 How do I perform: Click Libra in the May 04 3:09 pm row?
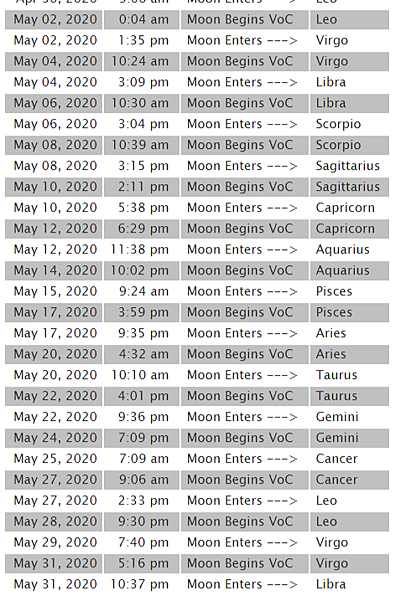pyautogui.click(x=331, y=82)
